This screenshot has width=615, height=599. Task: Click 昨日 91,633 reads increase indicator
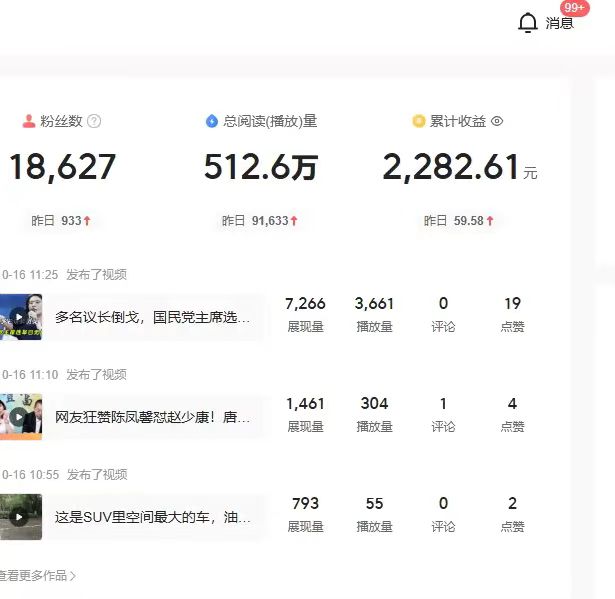(x=260, y=221)
